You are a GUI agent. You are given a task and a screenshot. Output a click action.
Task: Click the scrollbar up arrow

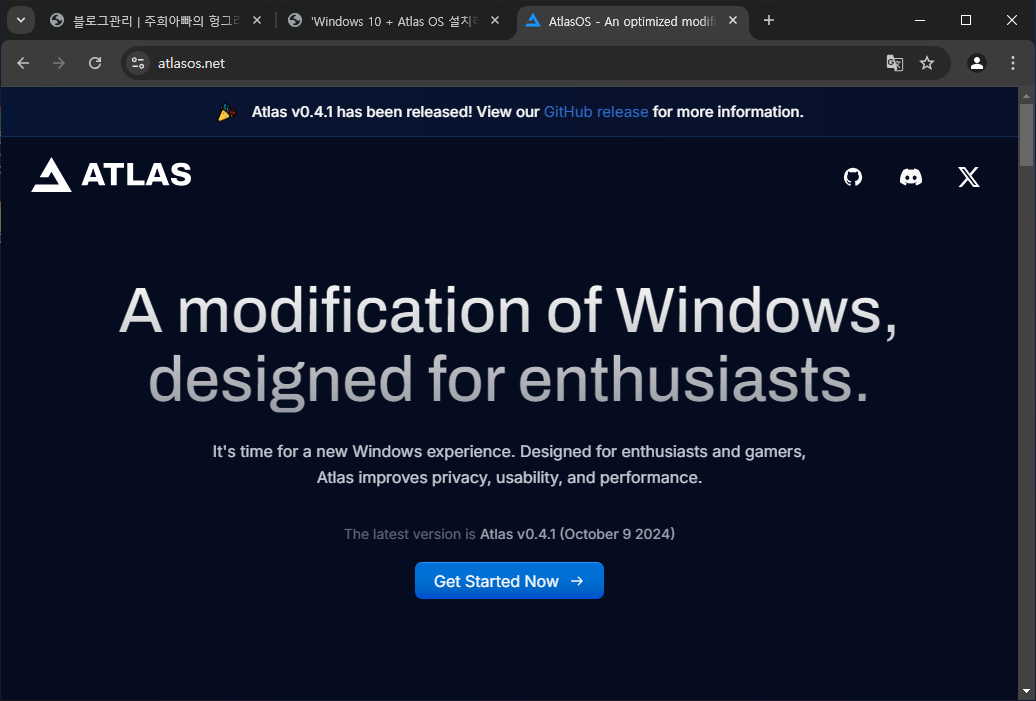[x=1026, y=96]
